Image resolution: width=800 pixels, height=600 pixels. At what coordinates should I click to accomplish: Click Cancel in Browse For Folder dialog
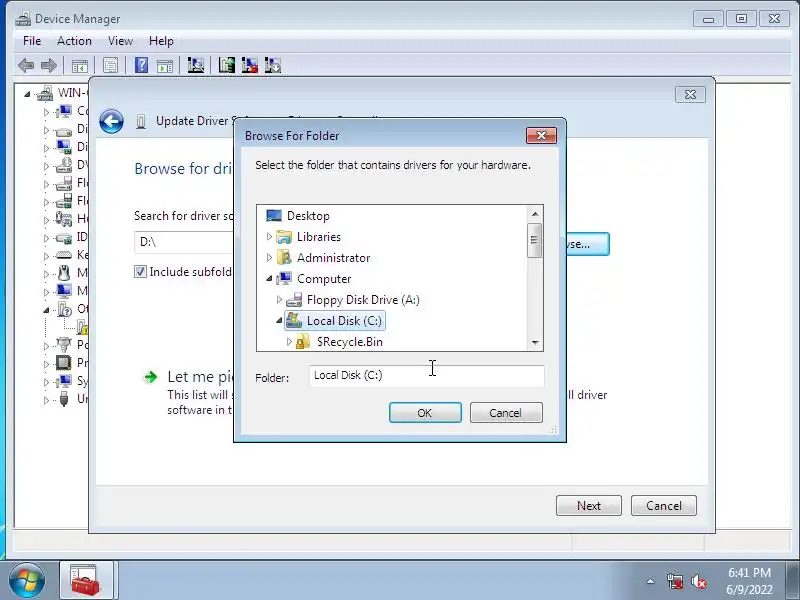pyautogui.click(x=506, y=413)
